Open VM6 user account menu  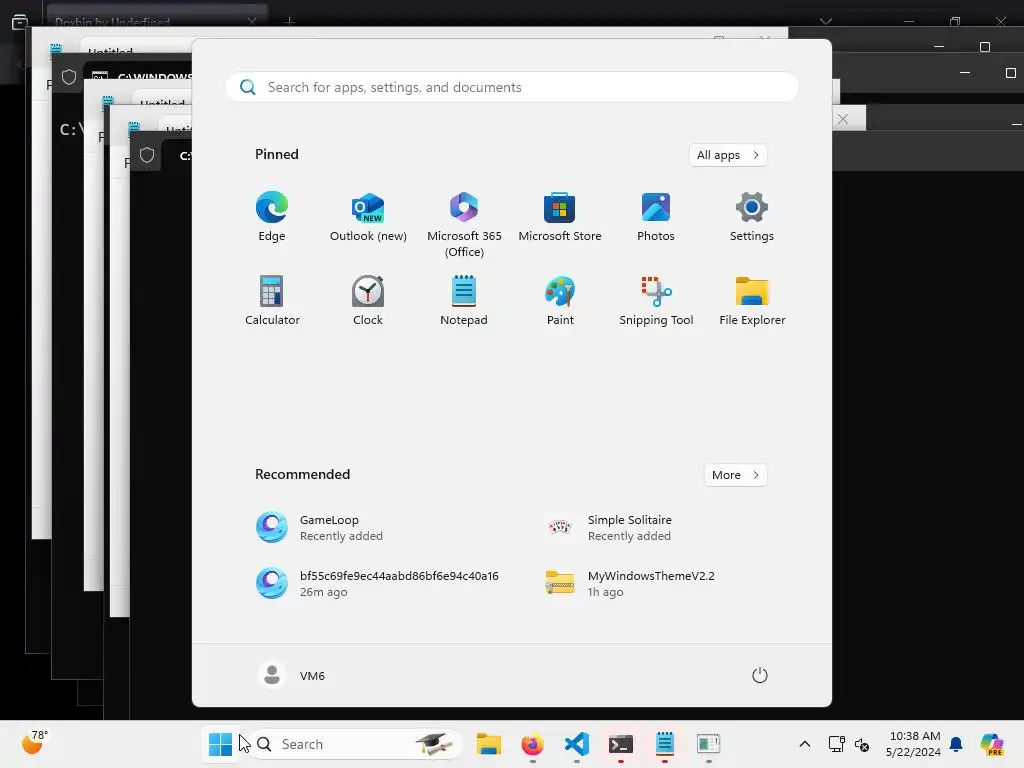292,675
